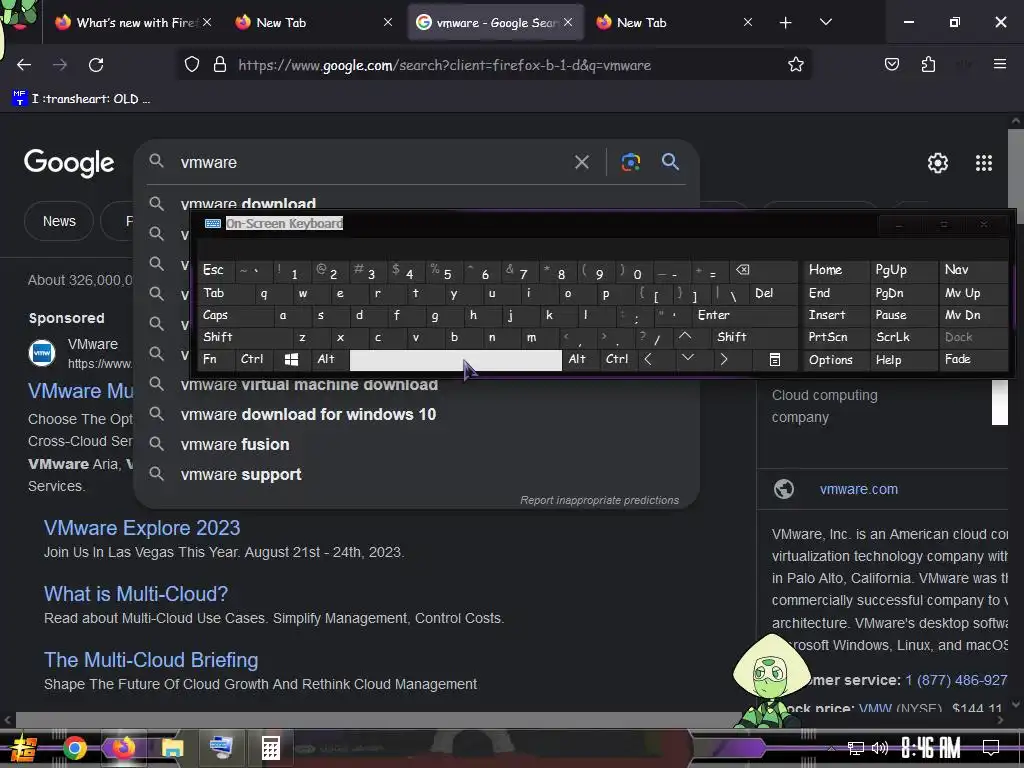Open File Explorer from the taskbar
The image size is (1024, 768).
(x=172, y=748)
